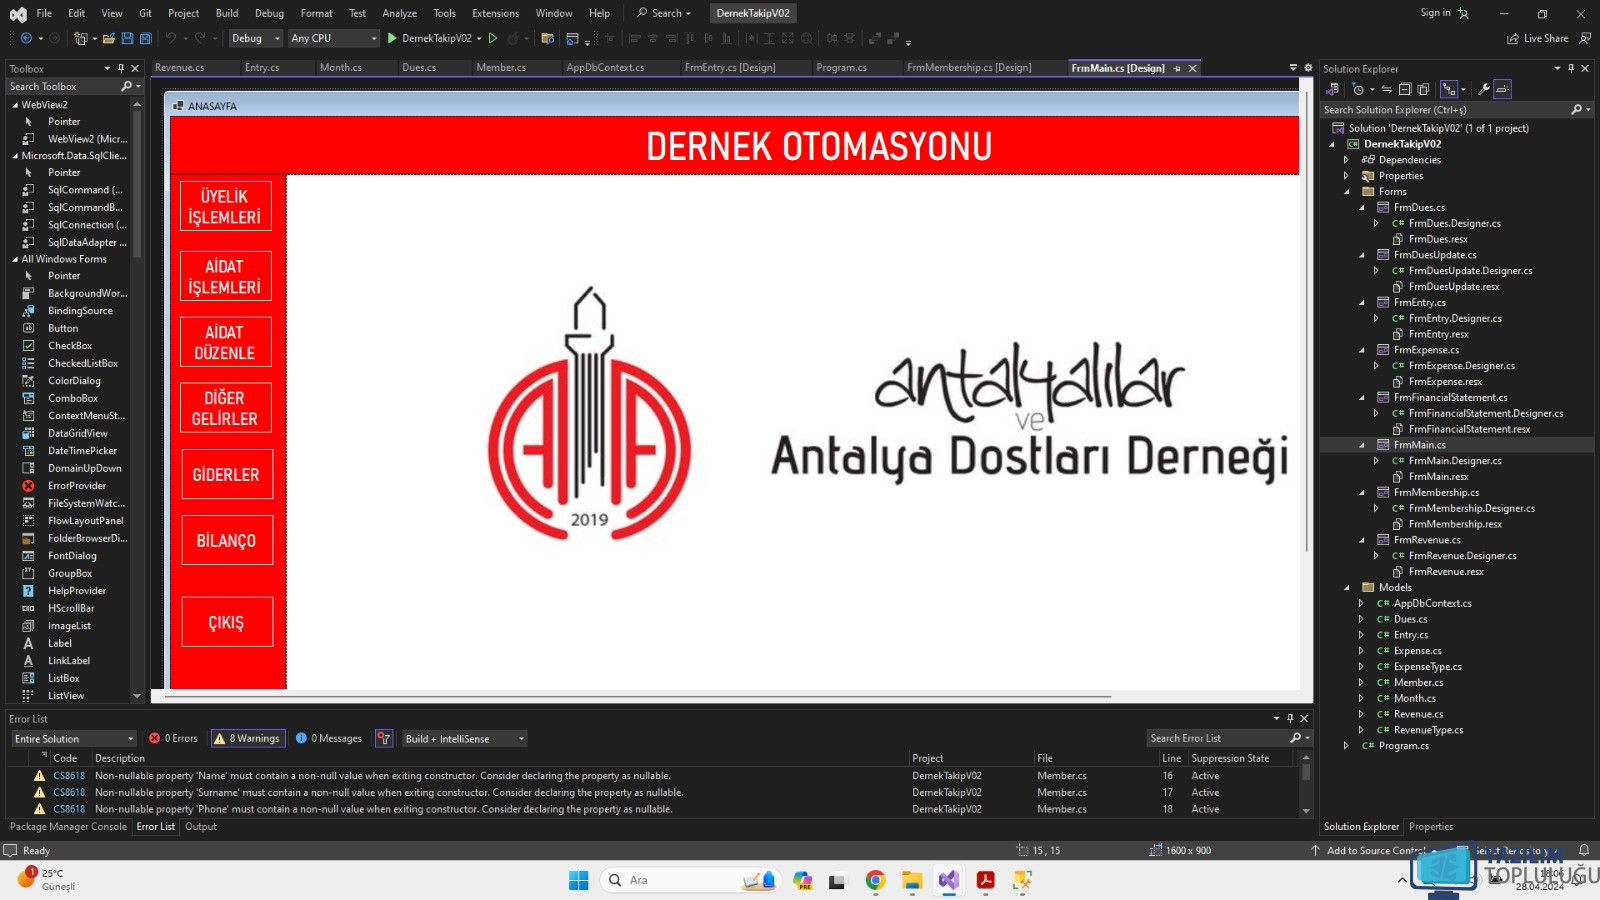The width and height of the screenshot is (1600, 900).
Task: Click Collapse All in Solution Explorer
Action: coord(1404,89)
